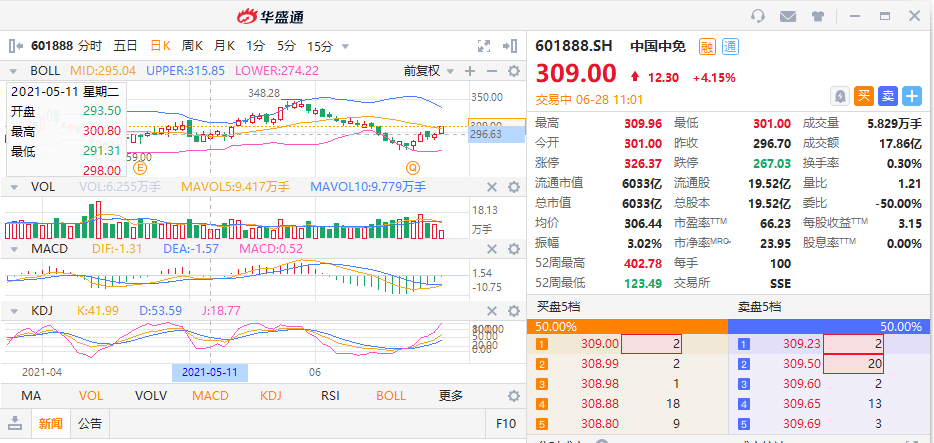This screenshot has height=443, width=934.
Task: Click the F10 company info button
Action: tap(506, 423)
